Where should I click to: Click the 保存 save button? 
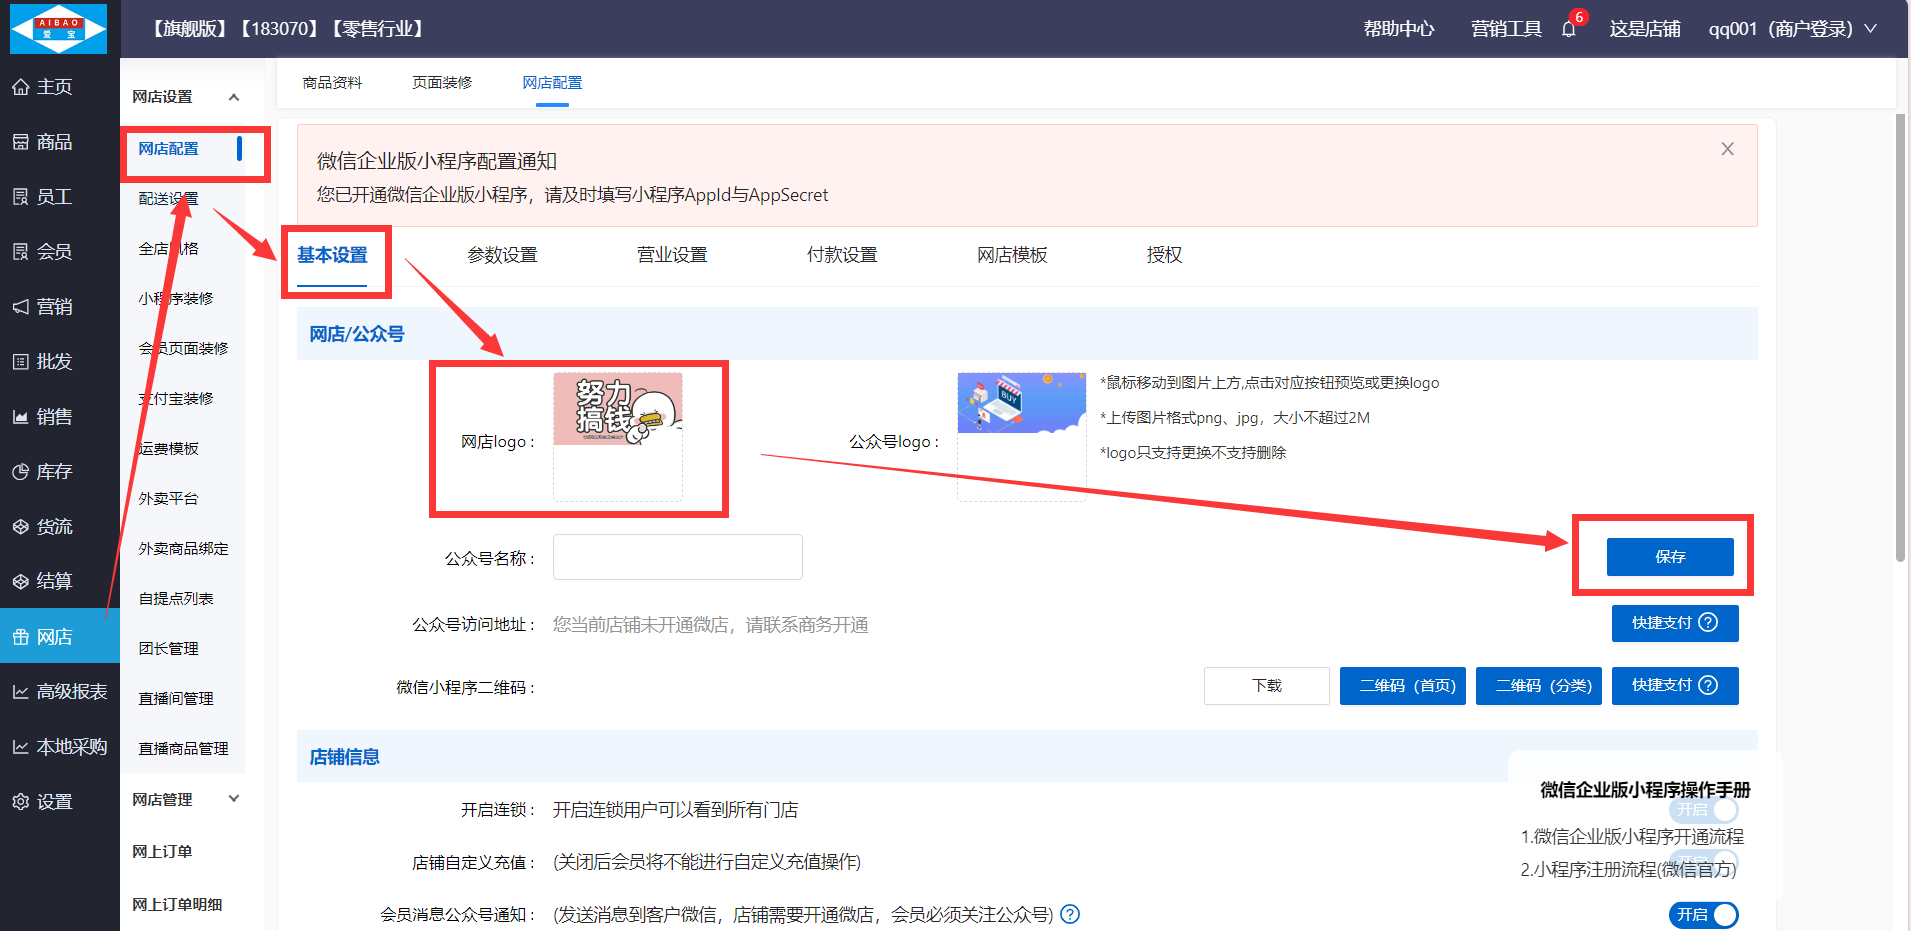[x=1669, y=557]
